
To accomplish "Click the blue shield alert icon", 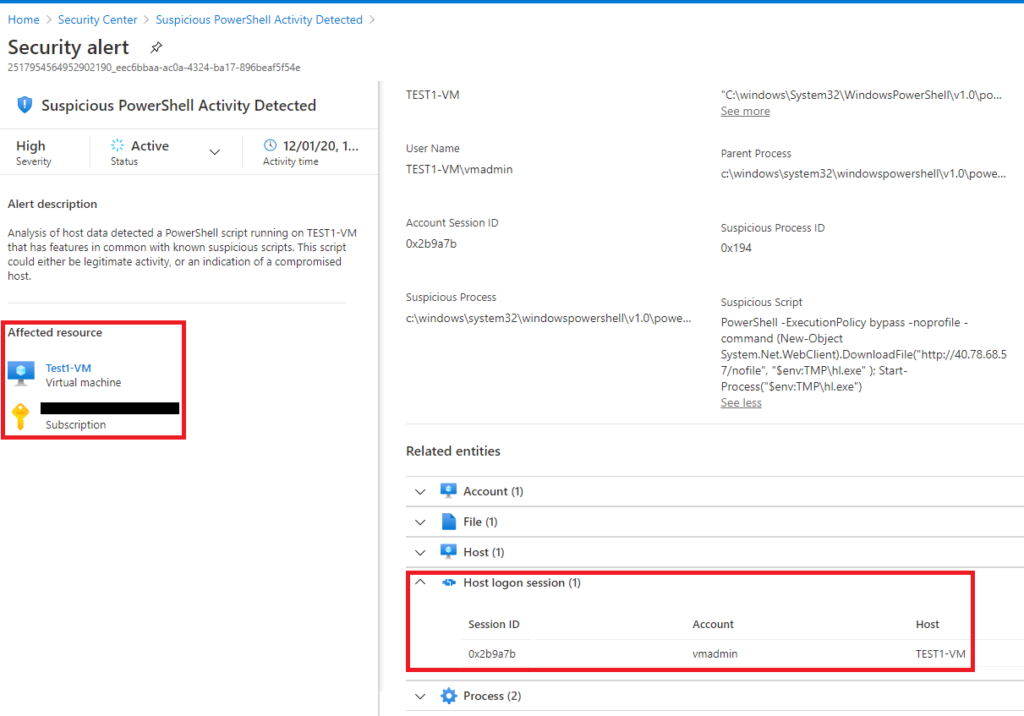I will [24, 105].
